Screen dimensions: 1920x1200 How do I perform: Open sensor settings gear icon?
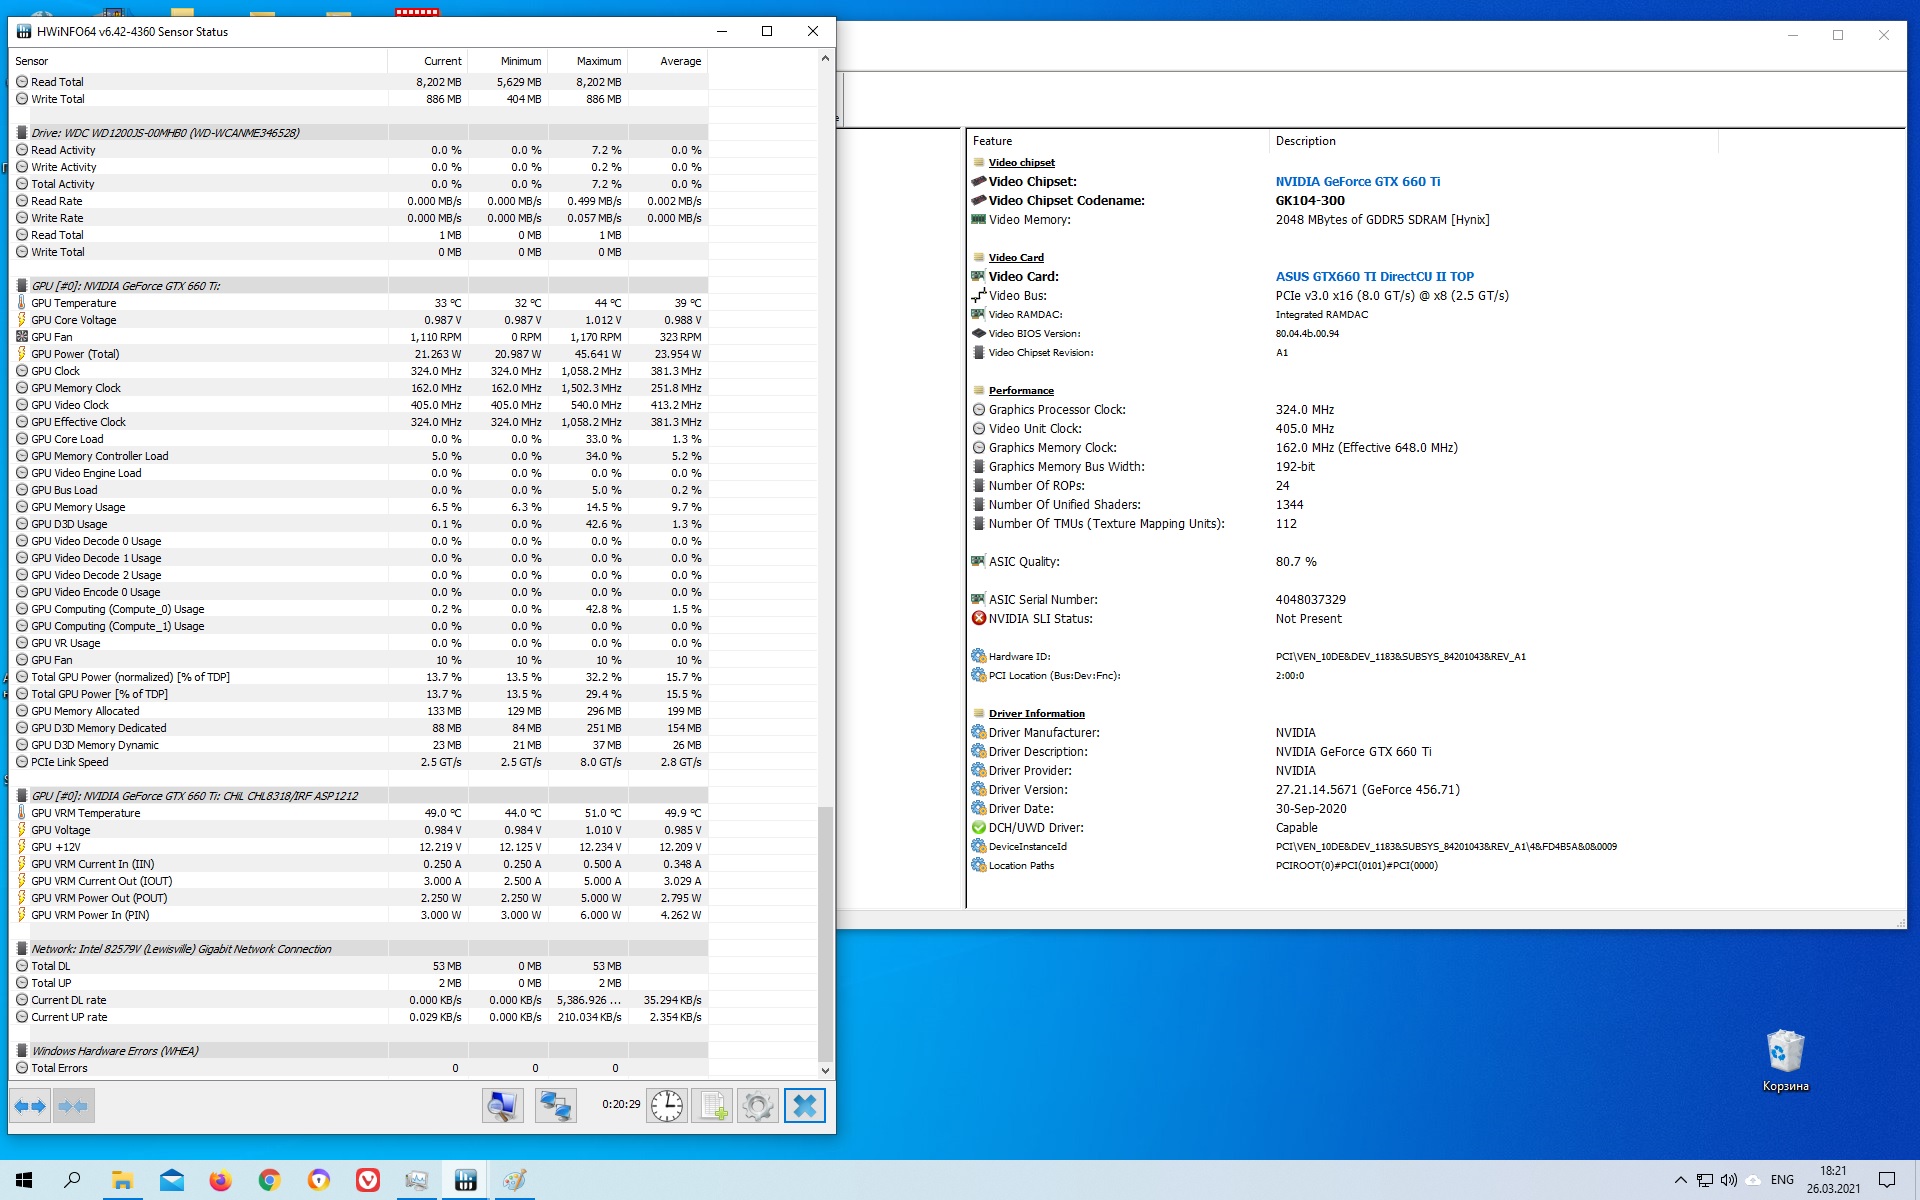pyautogui.click(x=757, y=1106)
